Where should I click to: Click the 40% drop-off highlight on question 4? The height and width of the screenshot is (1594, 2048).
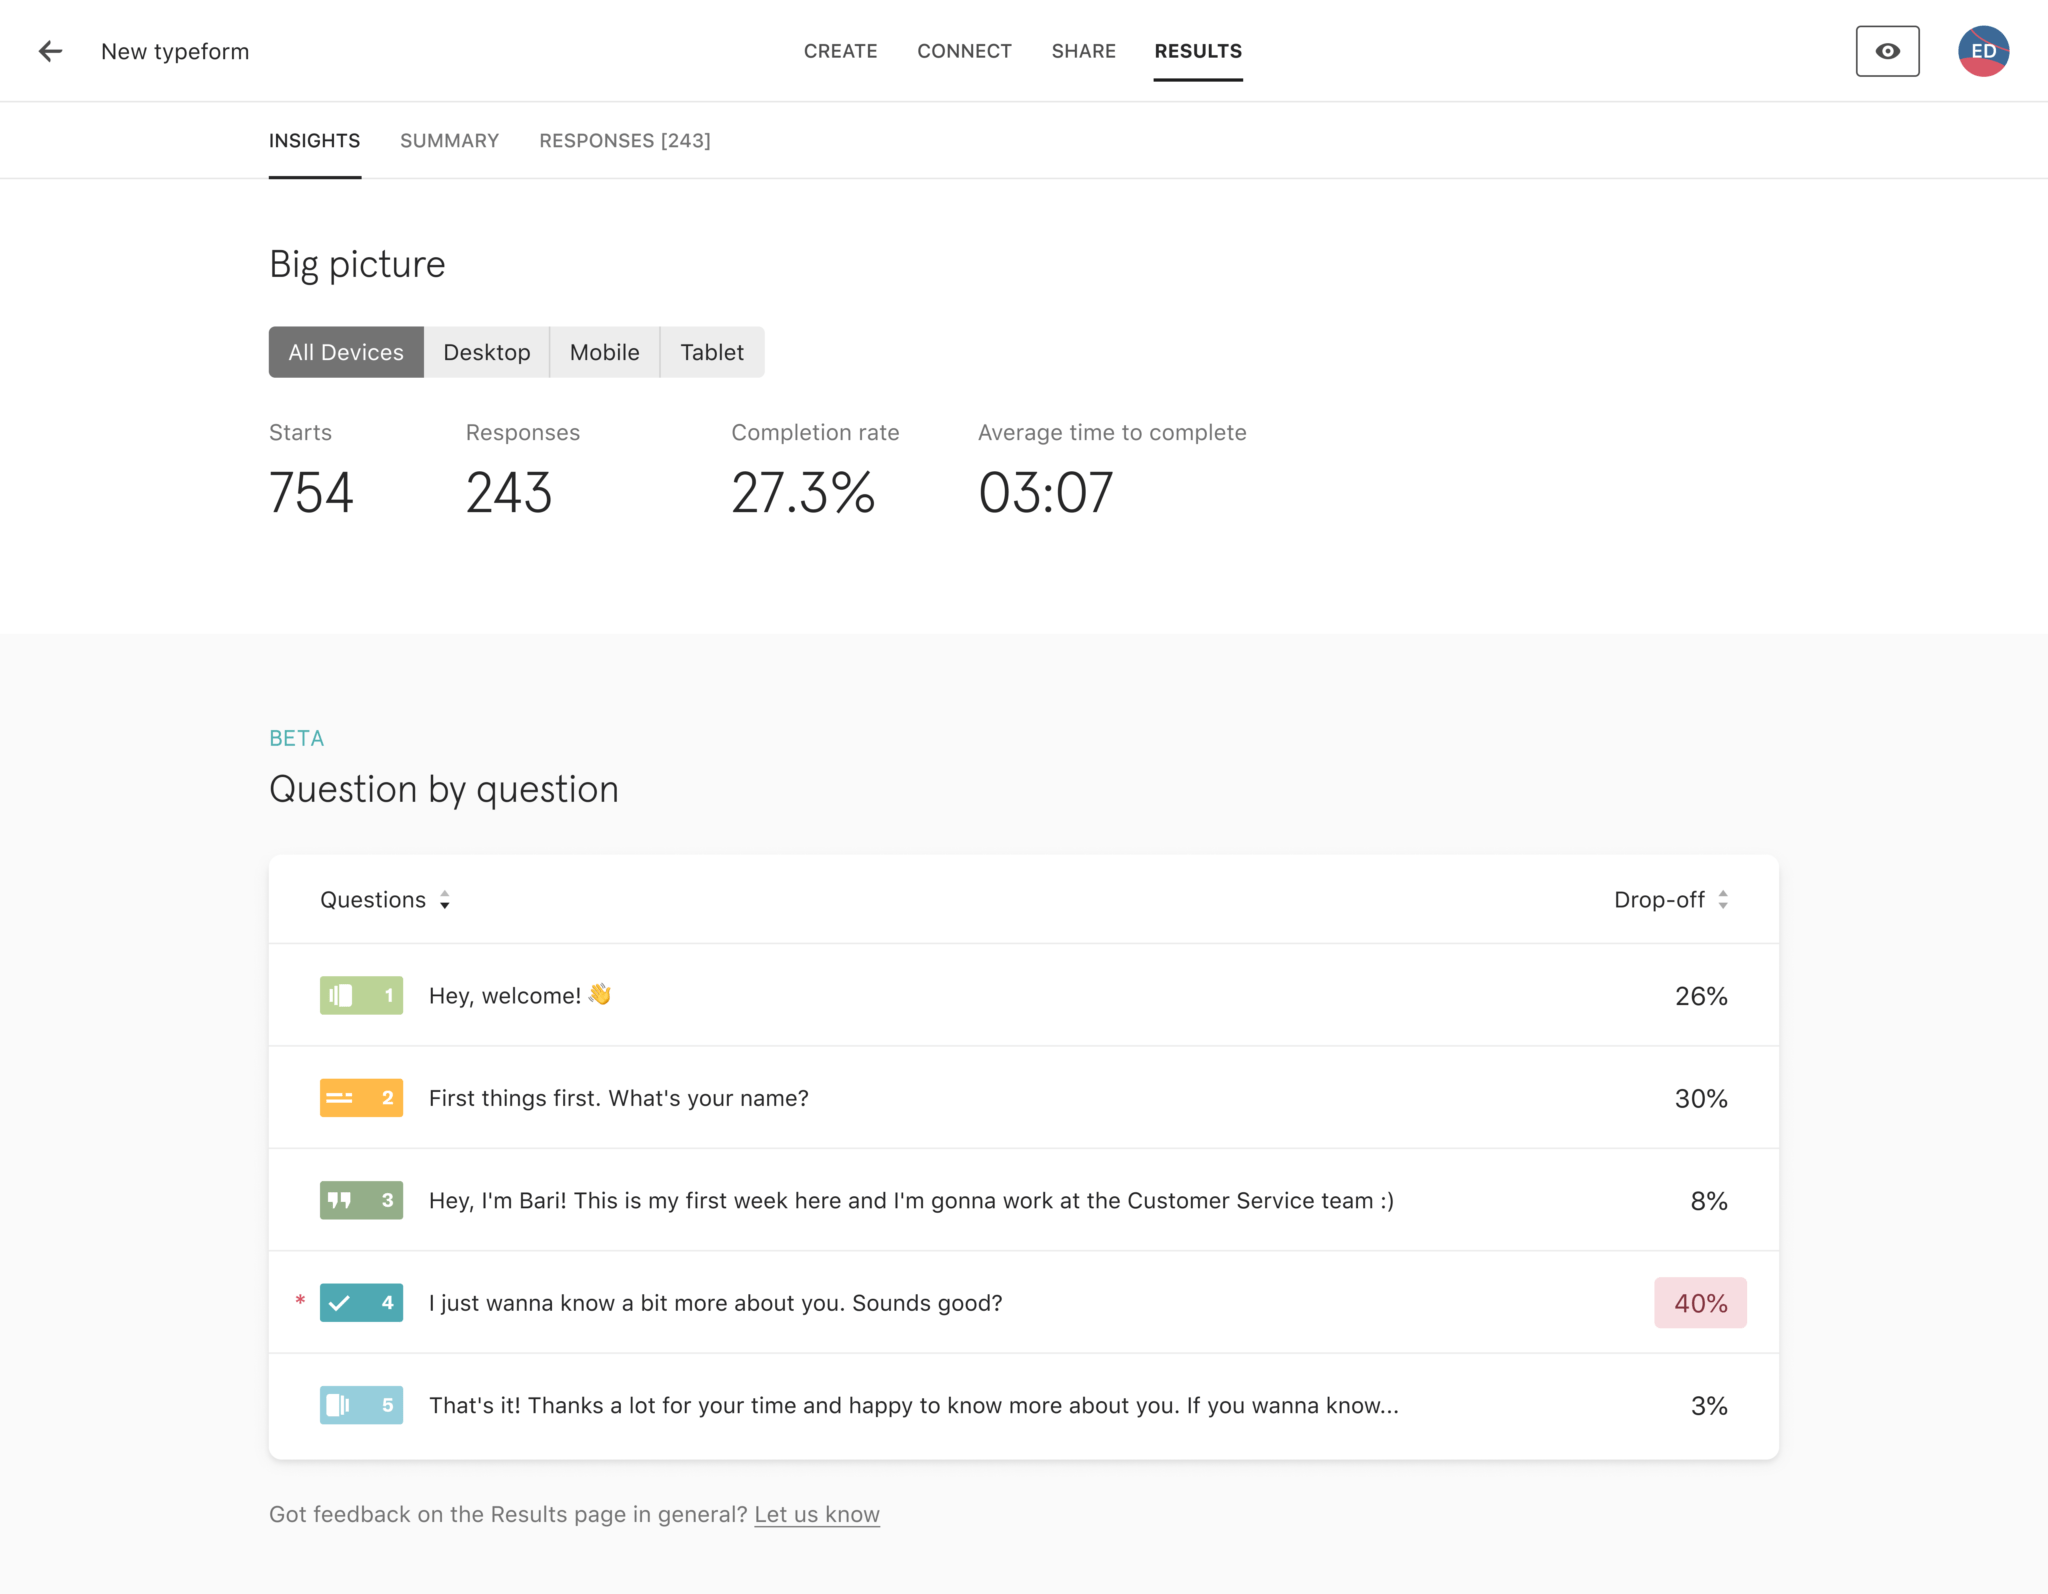click(x=1700, y=1302)
